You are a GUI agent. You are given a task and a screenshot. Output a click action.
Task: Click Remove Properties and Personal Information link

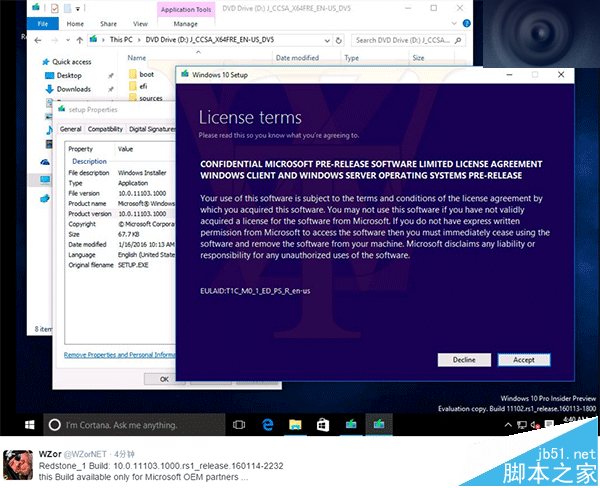click(120, 354)
